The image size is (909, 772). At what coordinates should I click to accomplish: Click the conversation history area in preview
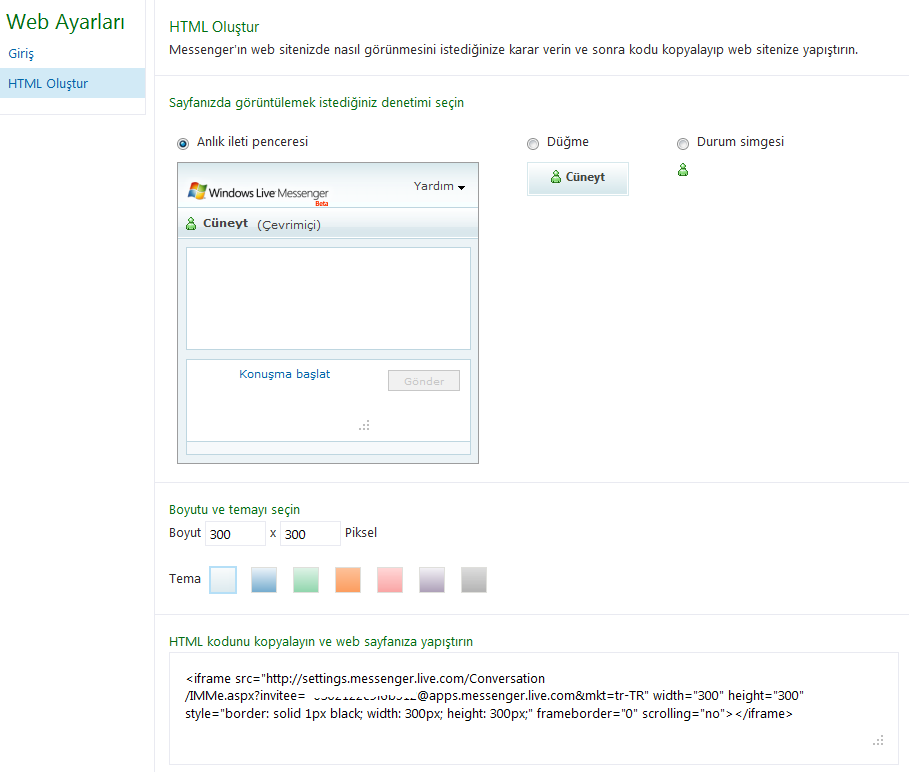tap(328, 298)
